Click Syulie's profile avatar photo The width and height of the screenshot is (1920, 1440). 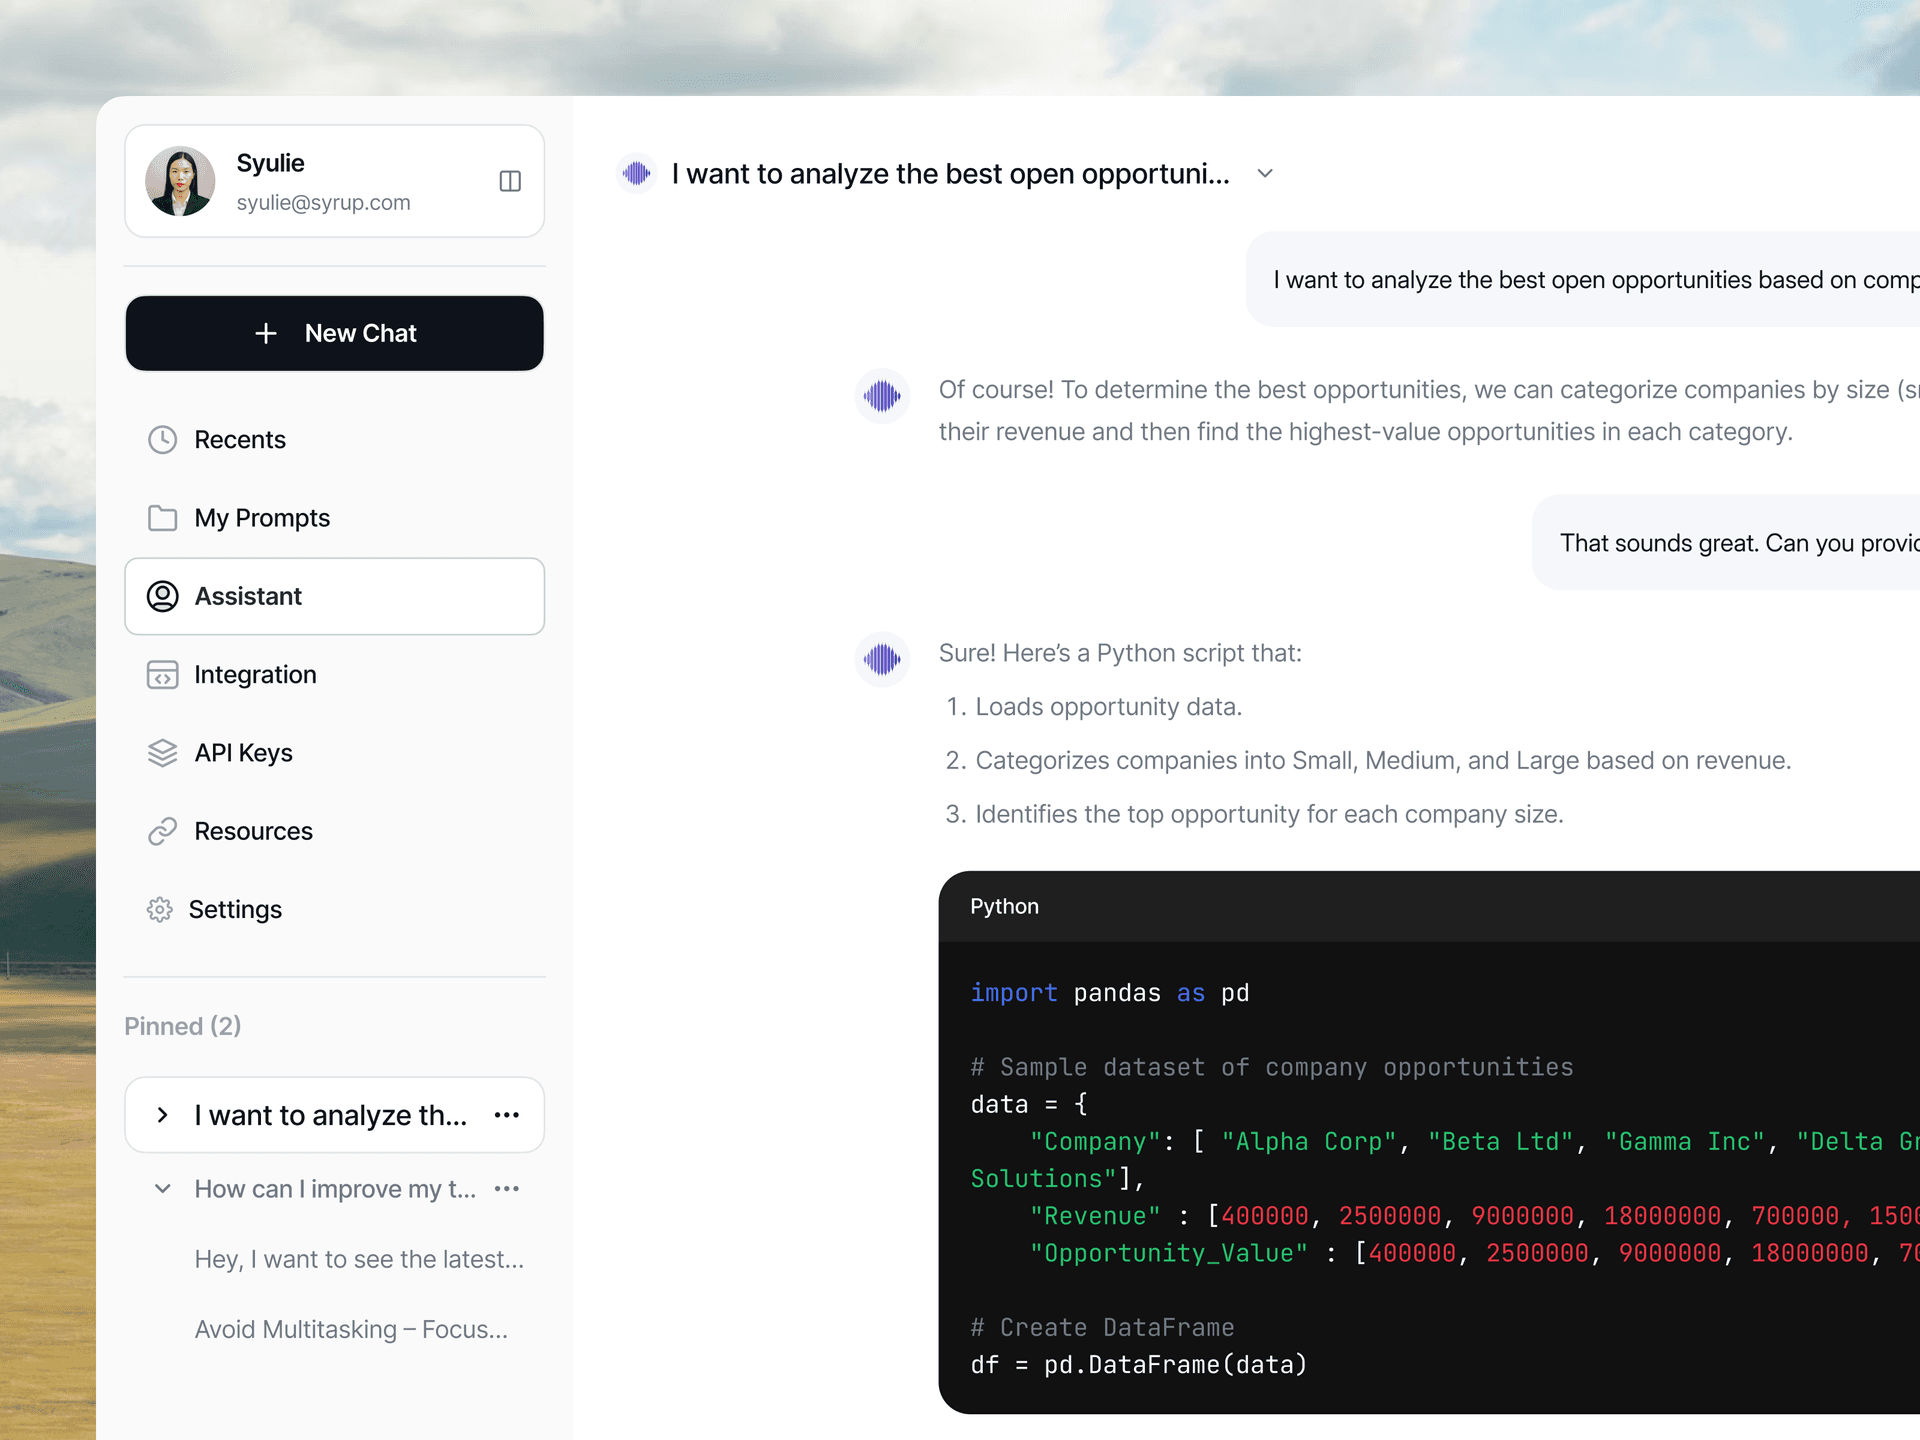(x=181, y=181)
